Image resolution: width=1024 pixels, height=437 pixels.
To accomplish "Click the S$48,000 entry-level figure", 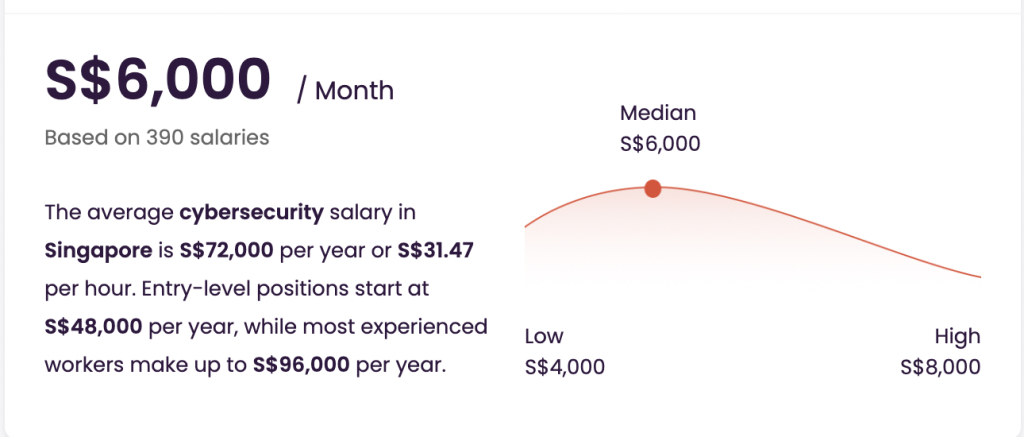I will pyautogui.click(x=93, y=327).
